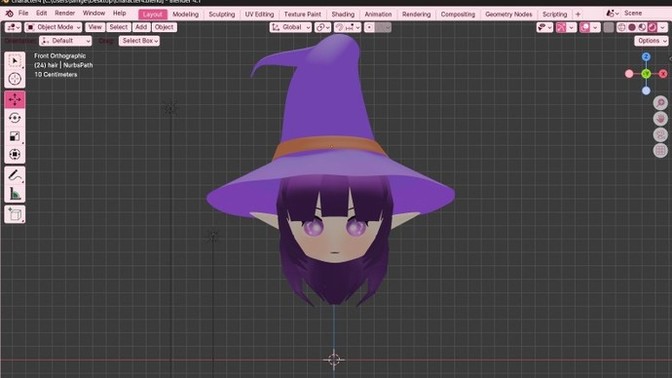Open the Render menu
Image resolution: width=672 pixels, height=378 pixels.
(x=65, y=13)
